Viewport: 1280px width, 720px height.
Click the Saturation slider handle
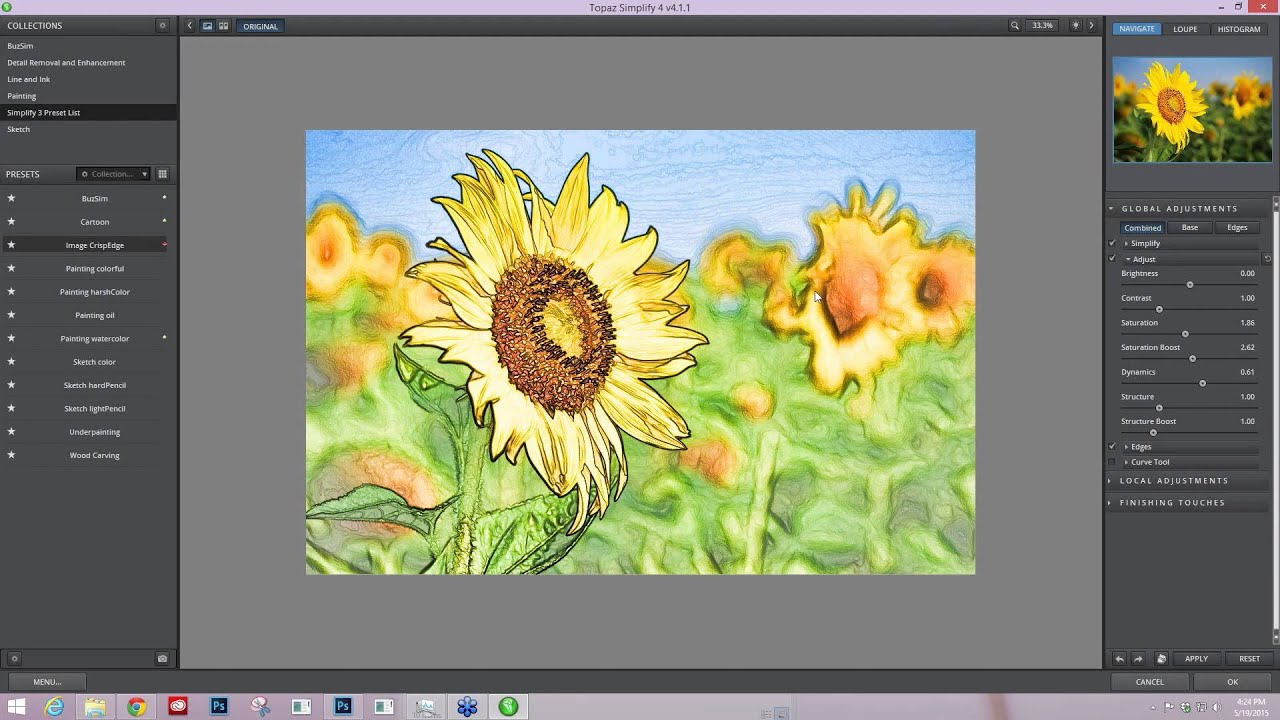1185,334
